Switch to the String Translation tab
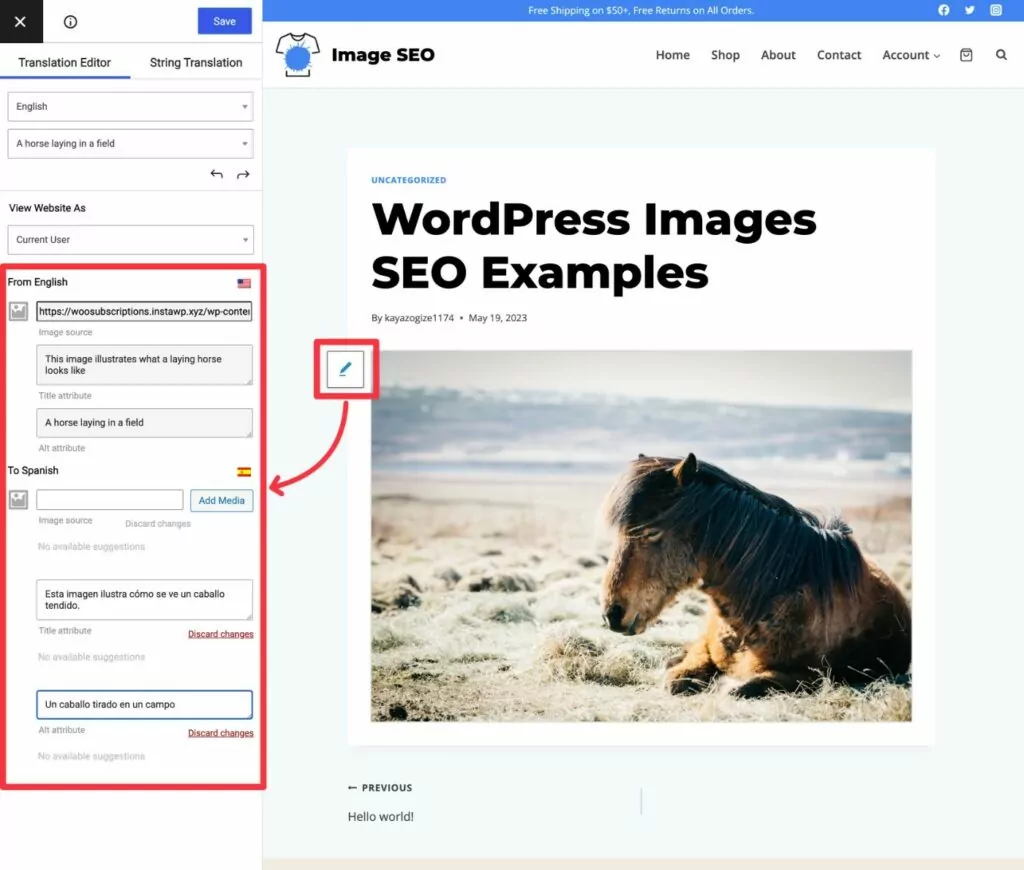 pyautogui.click(x=196, y=63)
